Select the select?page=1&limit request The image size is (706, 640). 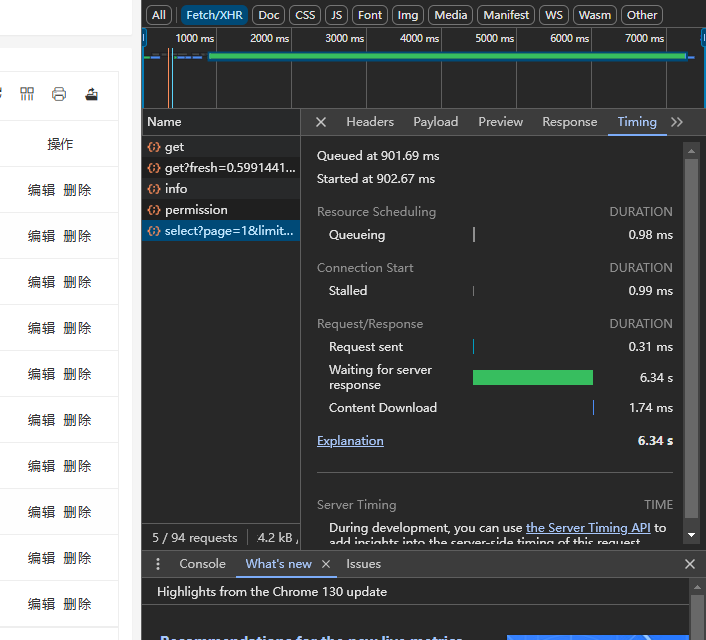[x=221, y=231]
